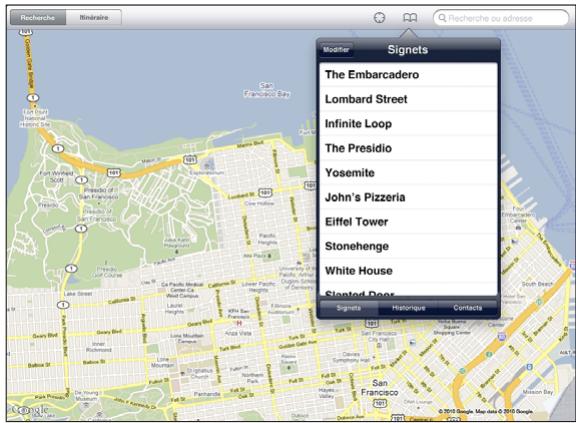The image size is (576, 423).
Task: Open The Presidio bookmark
Action: coord(408,148)
